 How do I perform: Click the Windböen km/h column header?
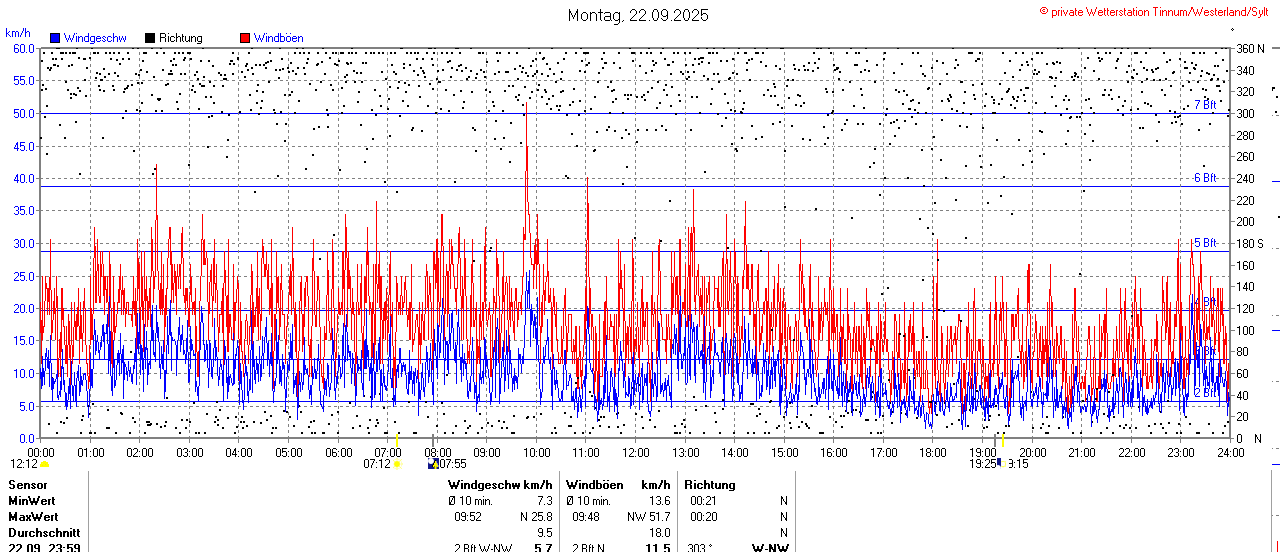tap(618, 485)
